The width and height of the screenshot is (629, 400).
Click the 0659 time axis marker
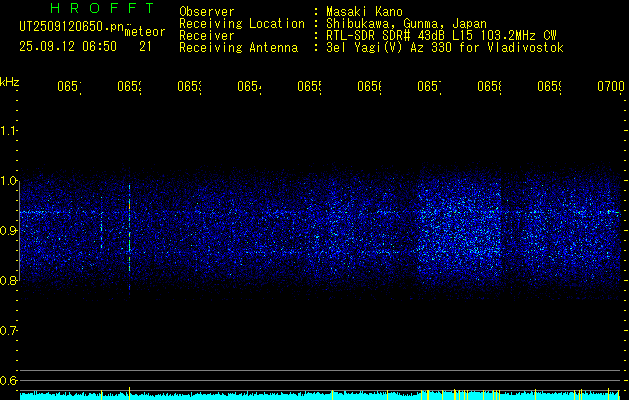(549, 86)
